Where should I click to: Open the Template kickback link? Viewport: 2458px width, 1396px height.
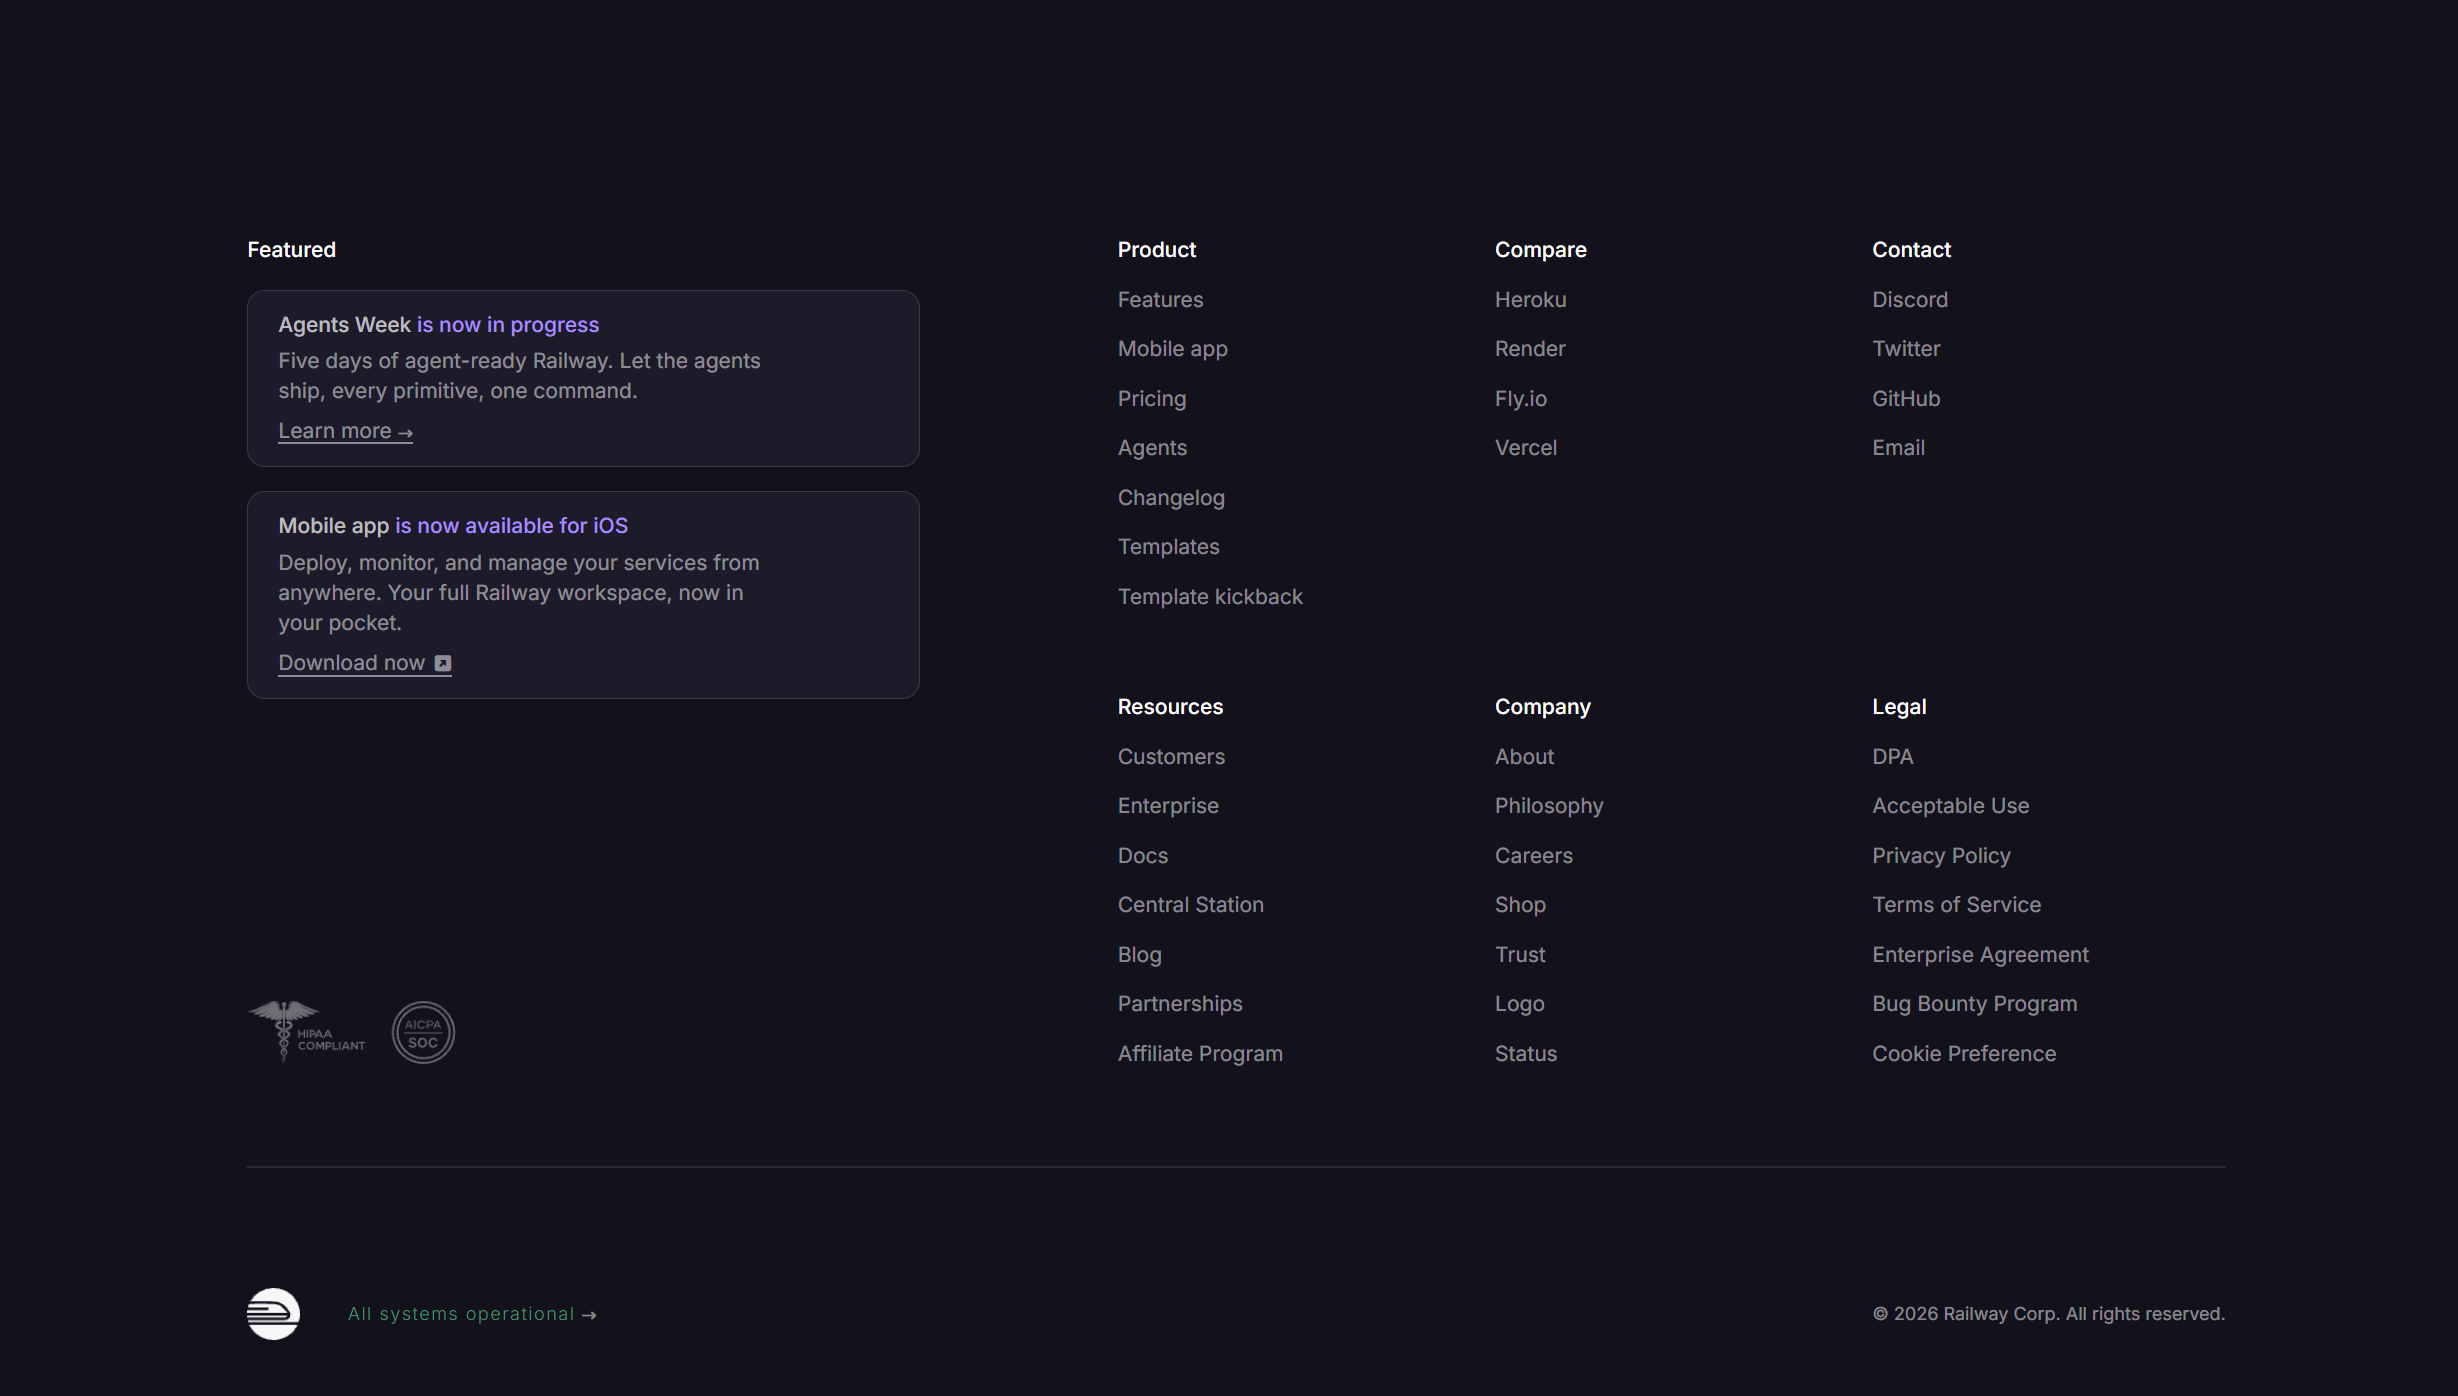pos(1210,597)
